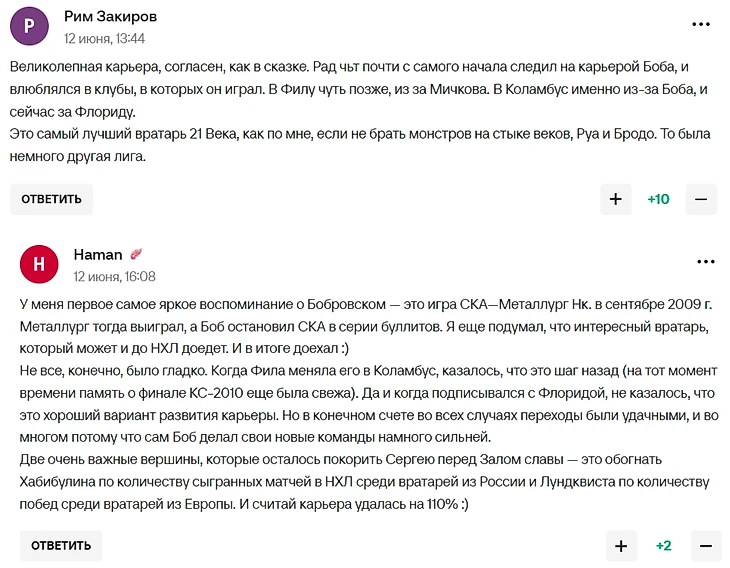View the +10 rating score details

(x=658, y=199)
